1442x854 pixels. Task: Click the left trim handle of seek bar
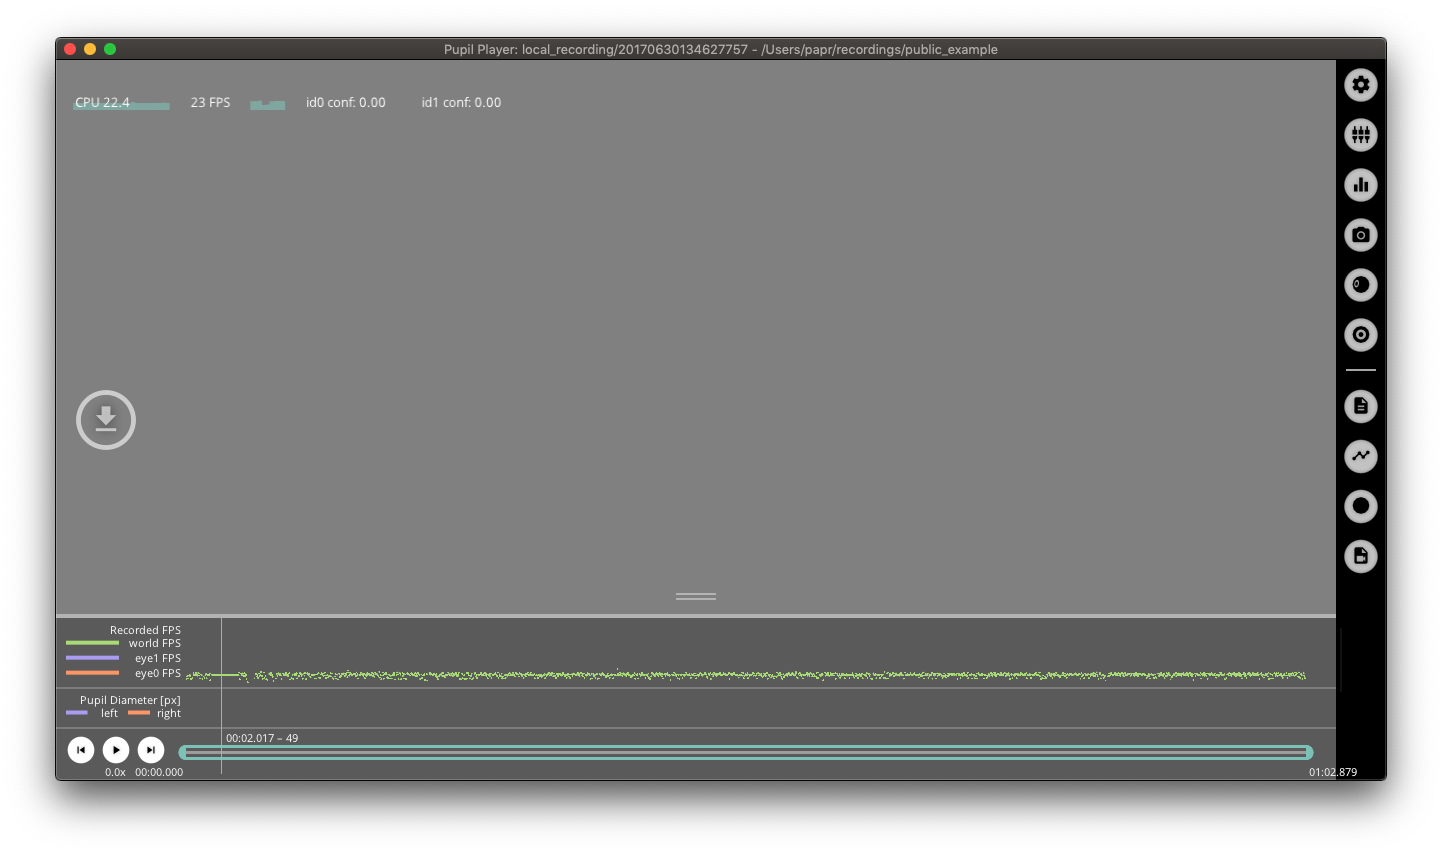(x=183, y=752)
